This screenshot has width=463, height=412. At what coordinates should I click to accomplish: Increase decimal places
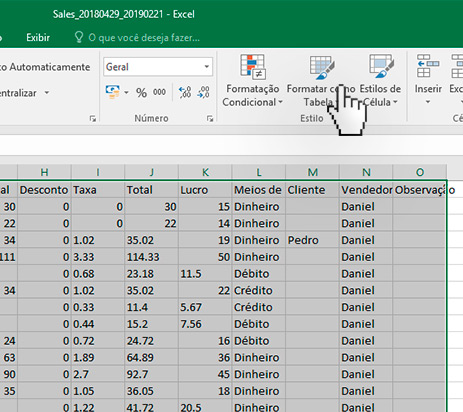pos(185,92)
